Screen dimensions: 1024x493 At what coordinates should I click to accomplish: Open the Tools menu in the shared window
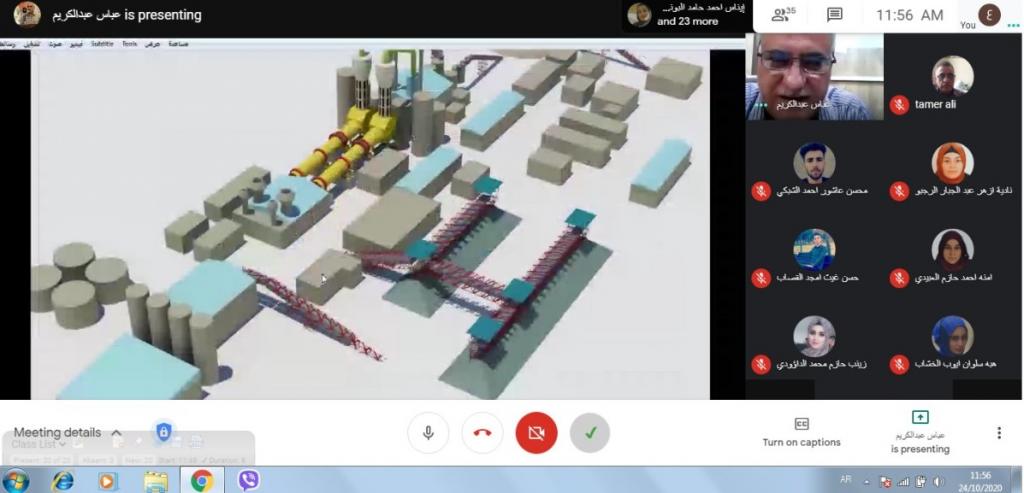point(129,44)
